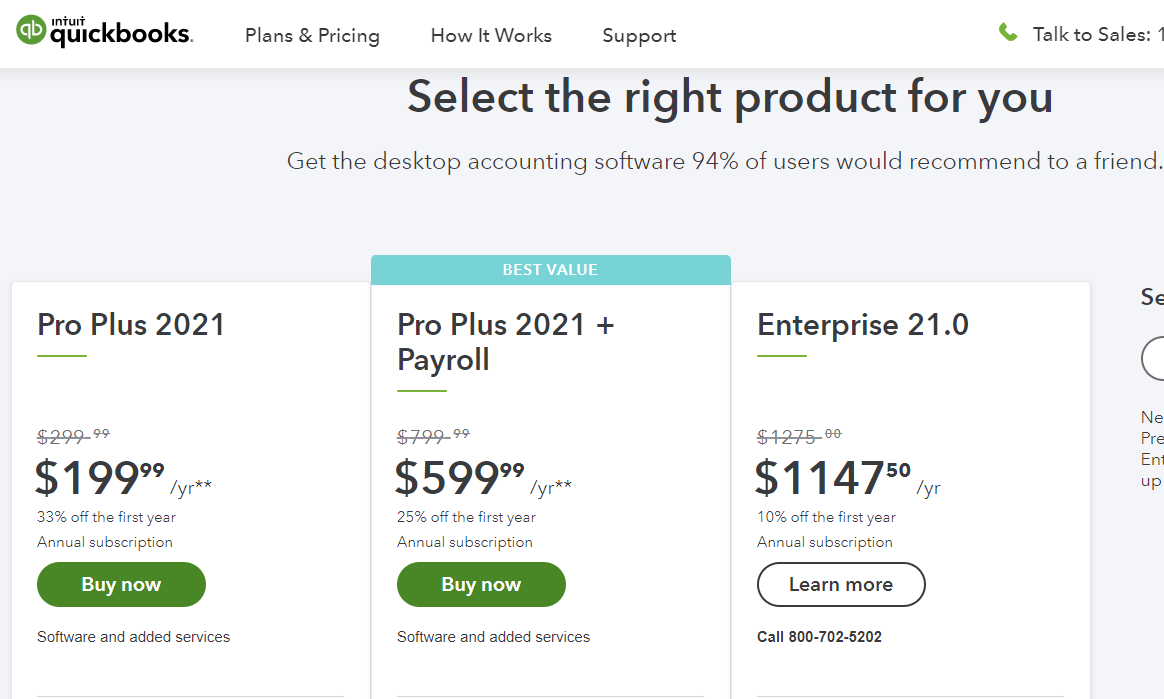Click the BEST VALUE banner
The height and width of the screenshot is (699, 1164).
pos(551,269)
